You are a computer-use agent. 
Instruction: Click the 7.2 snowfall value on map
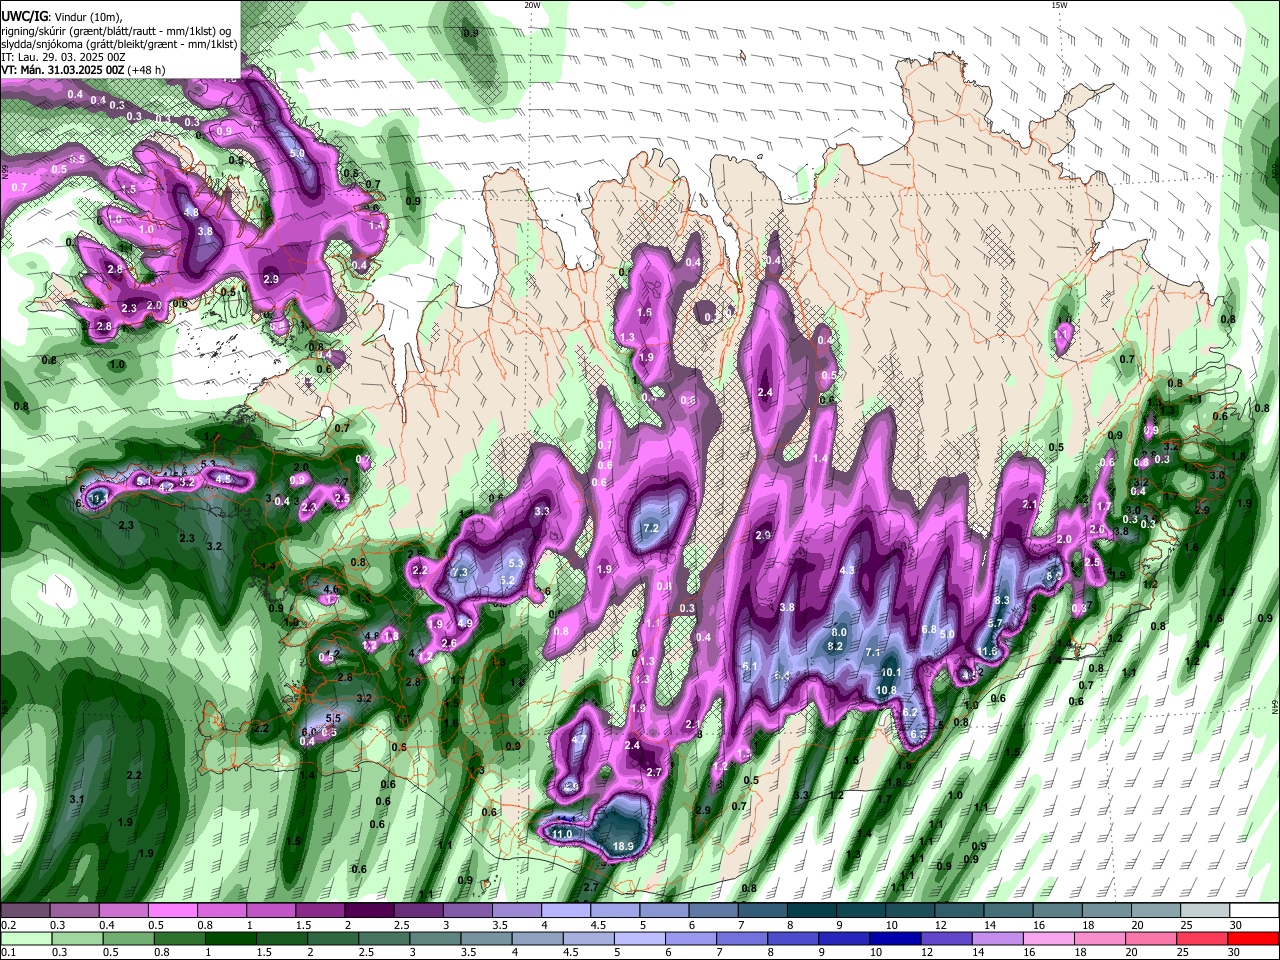pyautogui.click(x=651, y=528)
